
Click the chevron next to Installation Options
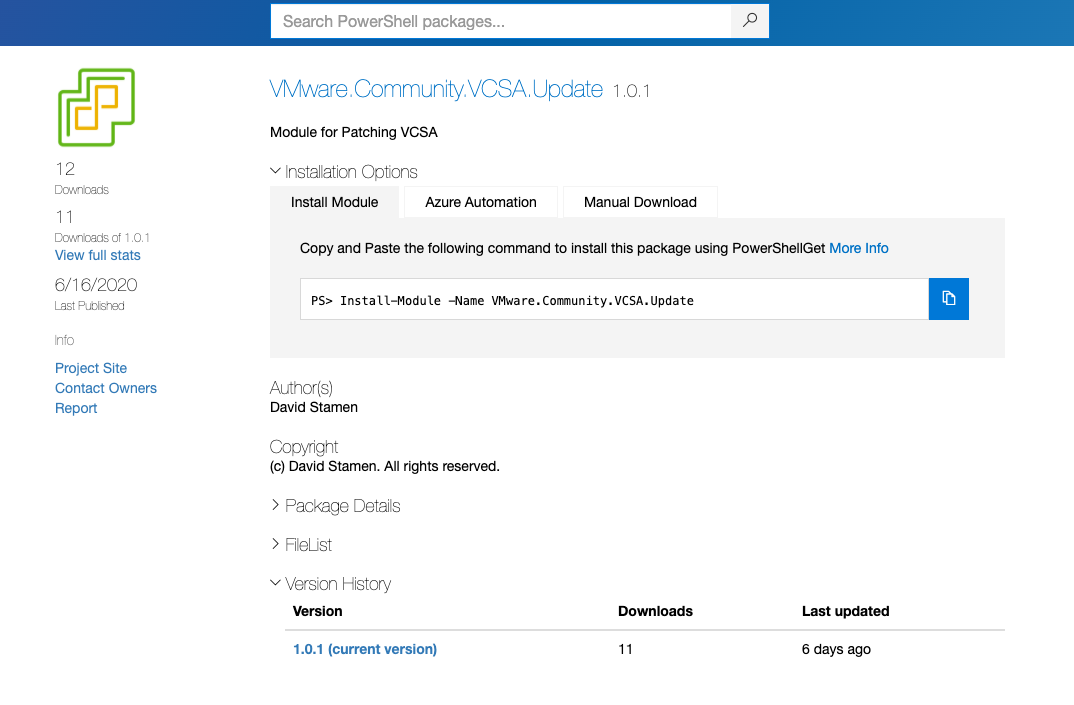(x=275, y=171)
